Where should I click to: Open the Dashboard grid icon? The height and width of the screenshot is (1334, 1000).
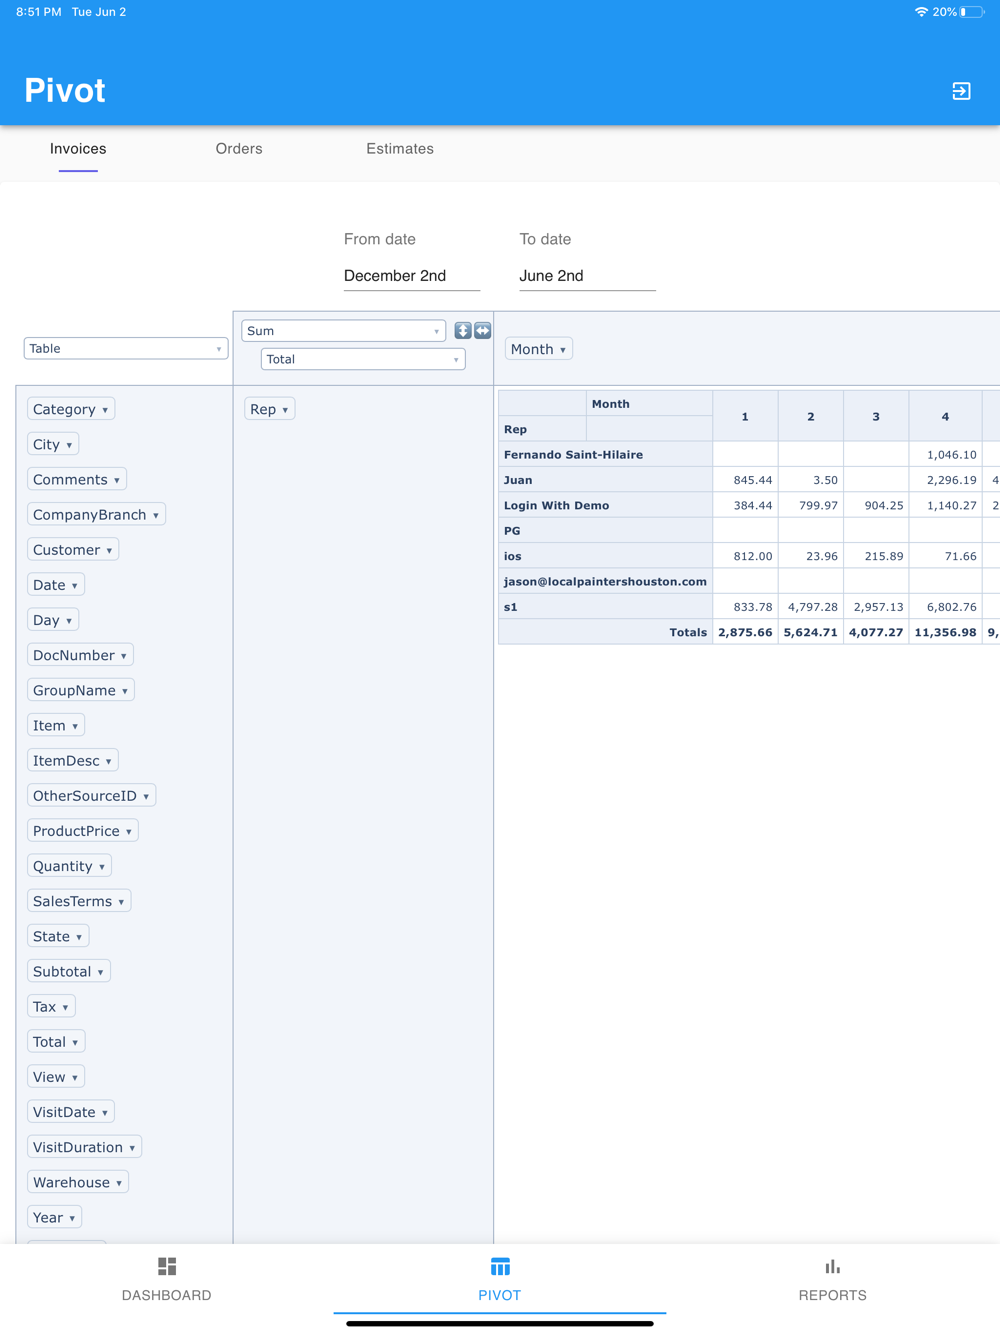[167, 1267]
